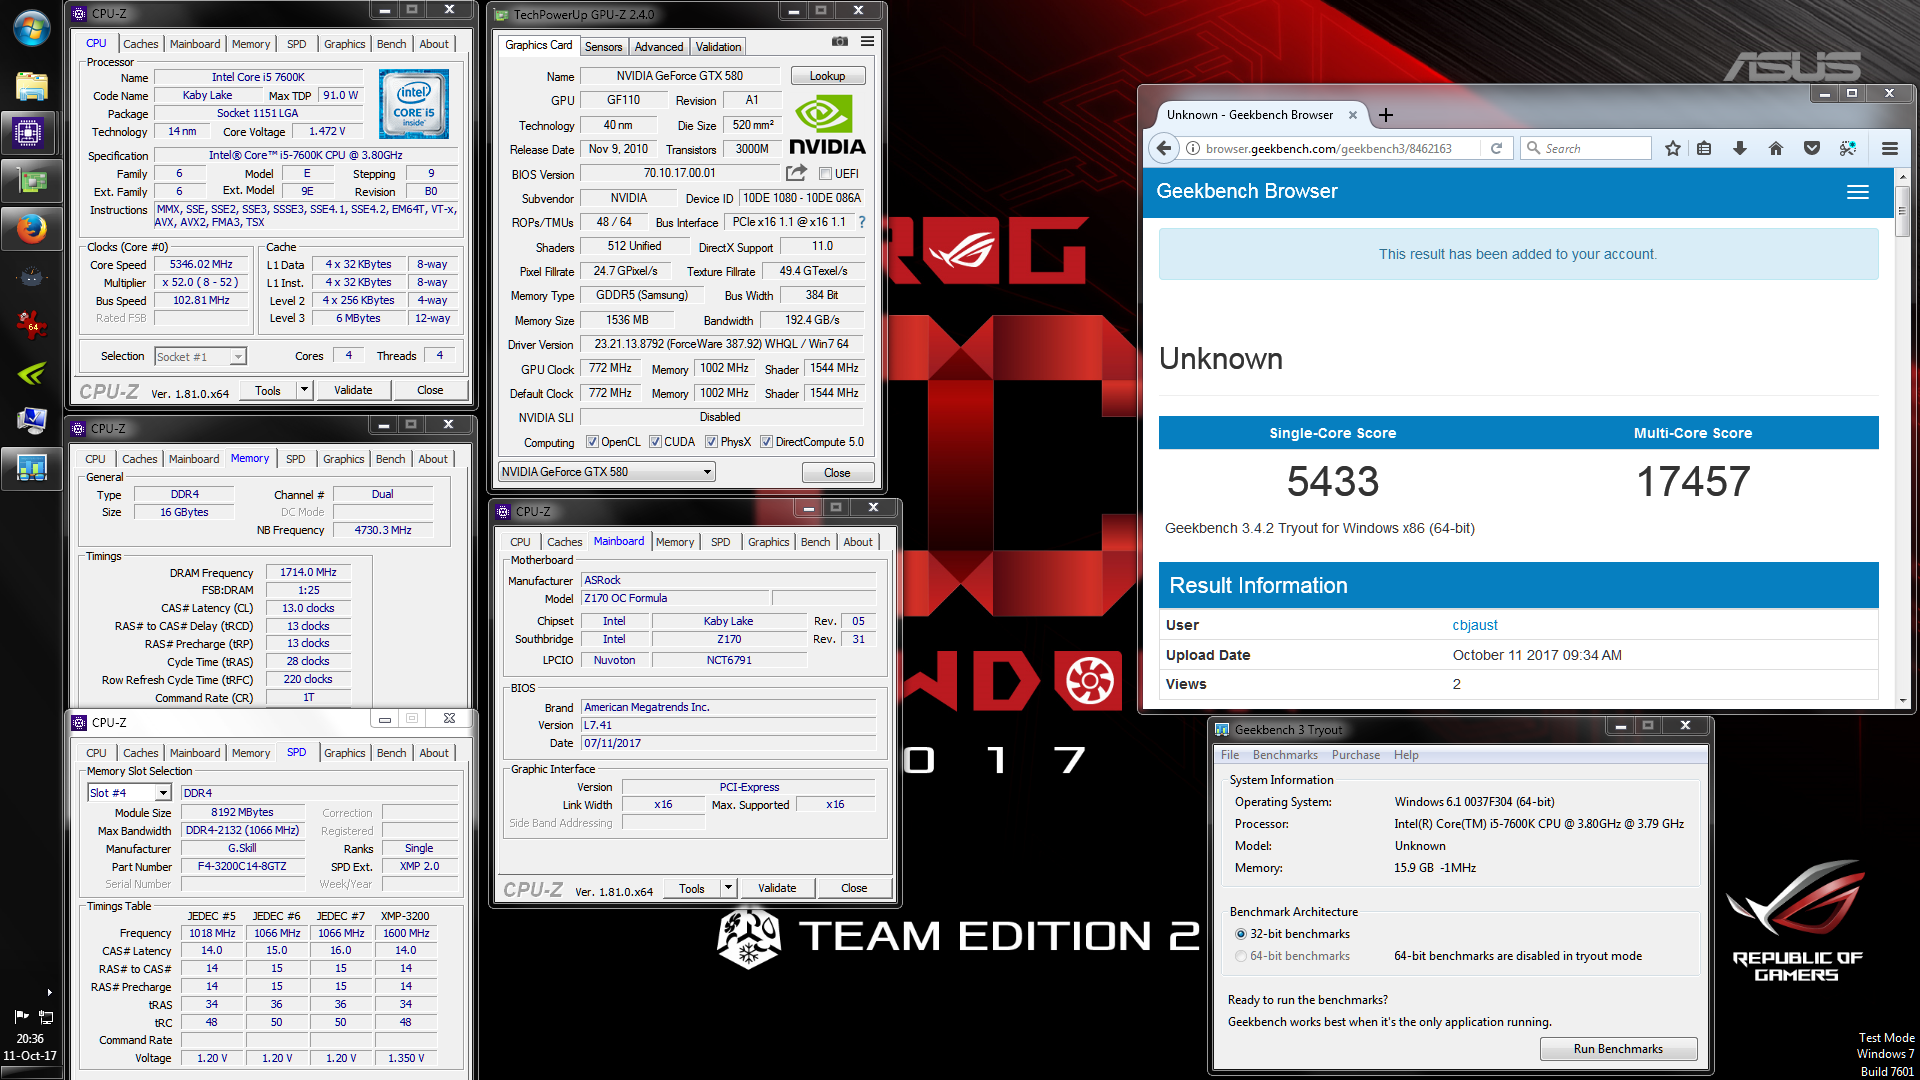Viewport: 1920px width, 1080px height.
Task: Expand the Geekbench Browser navigation menu
Action: (x=1858, y=192)
